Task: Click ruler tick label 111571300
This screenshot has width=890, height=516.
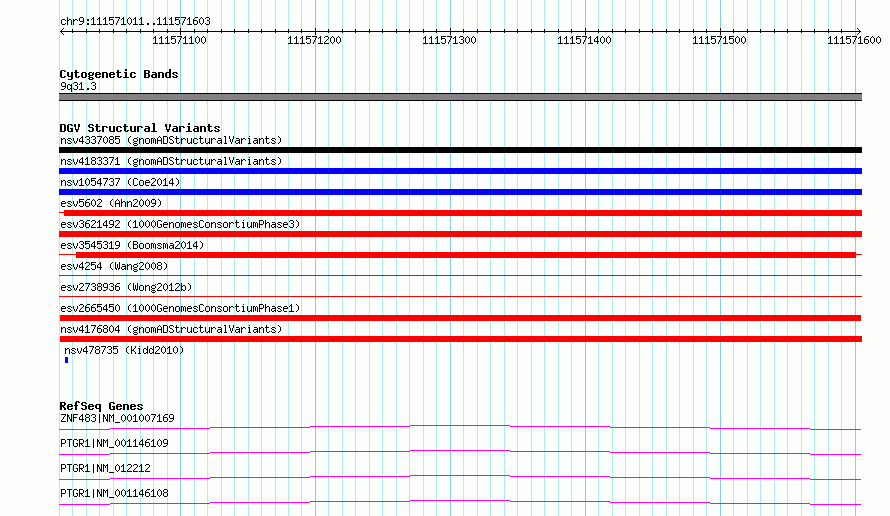Action: pyautogui.click(x=449, y=40)
